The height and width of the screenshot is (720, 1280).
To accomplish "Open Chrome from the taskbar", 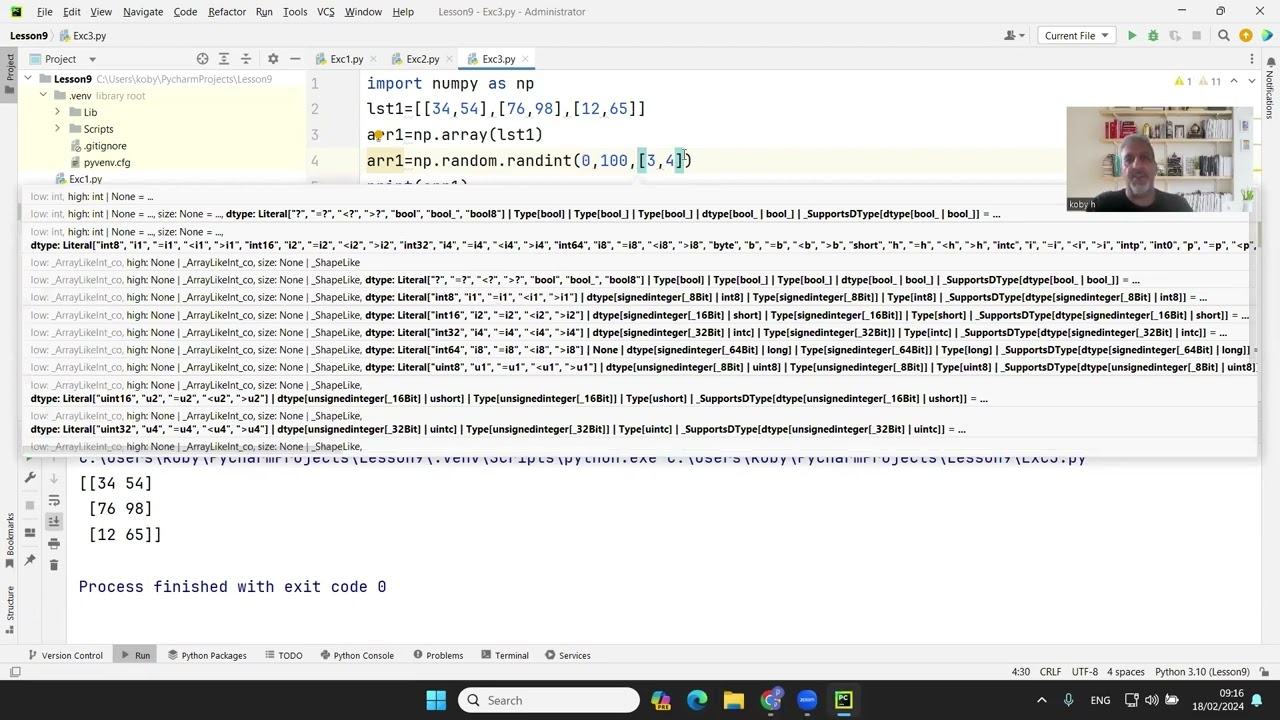I will click(x=771, y=700).
